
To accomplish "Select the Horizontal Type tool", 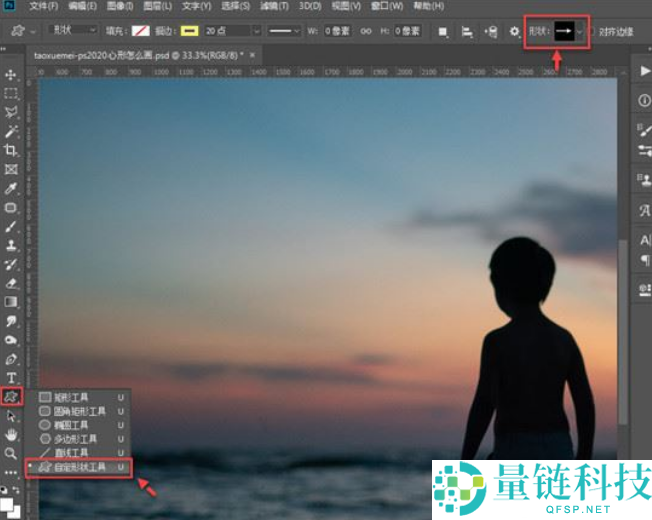I will coord(10,378).
